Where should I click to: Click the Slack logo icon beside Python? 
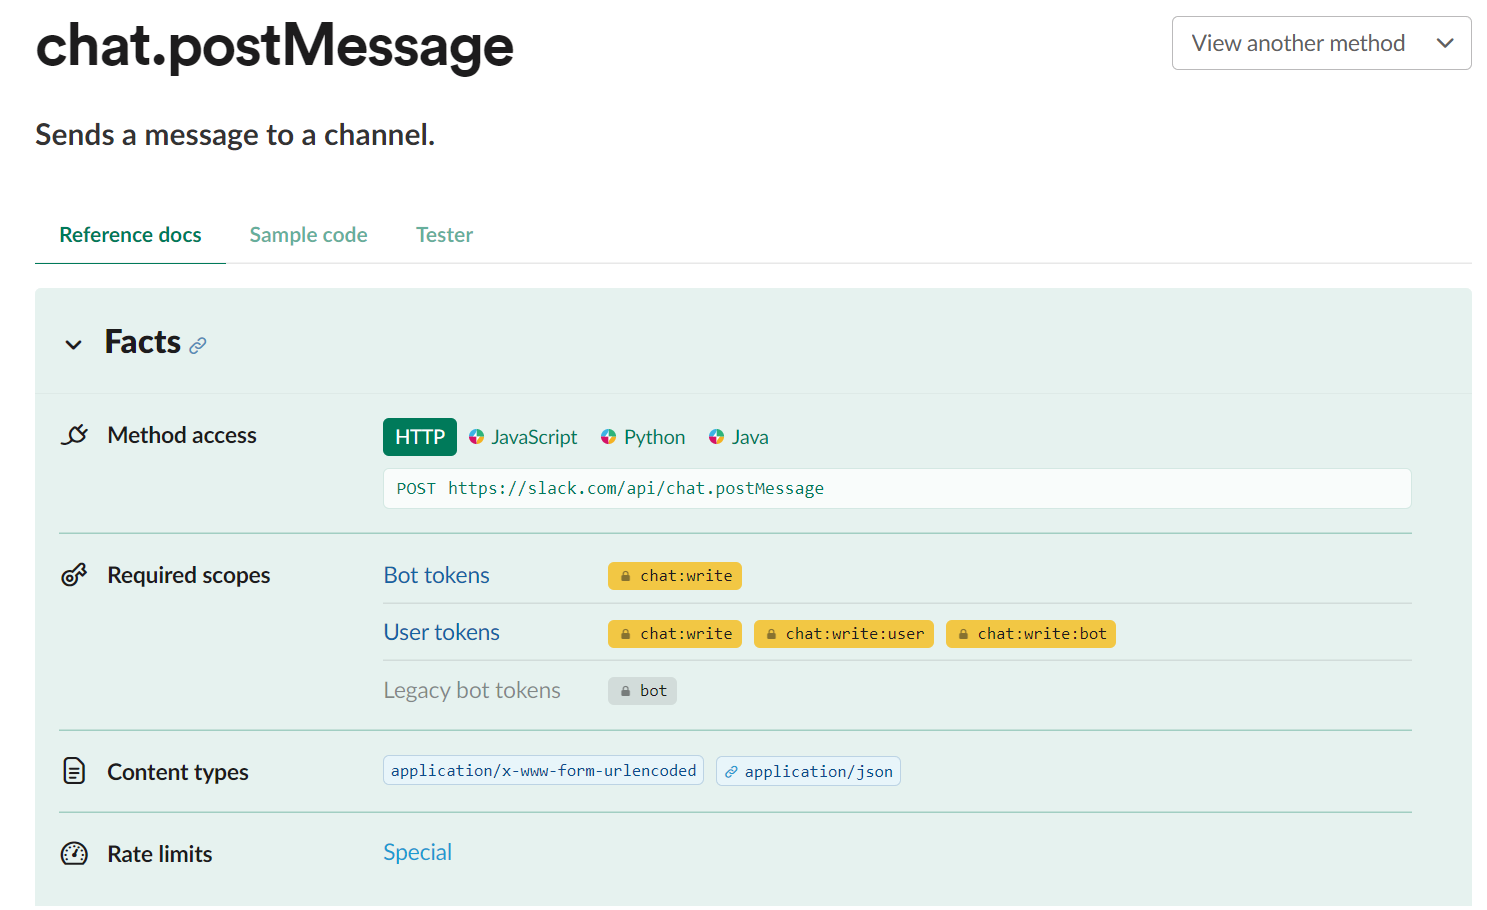click(608, 437)
